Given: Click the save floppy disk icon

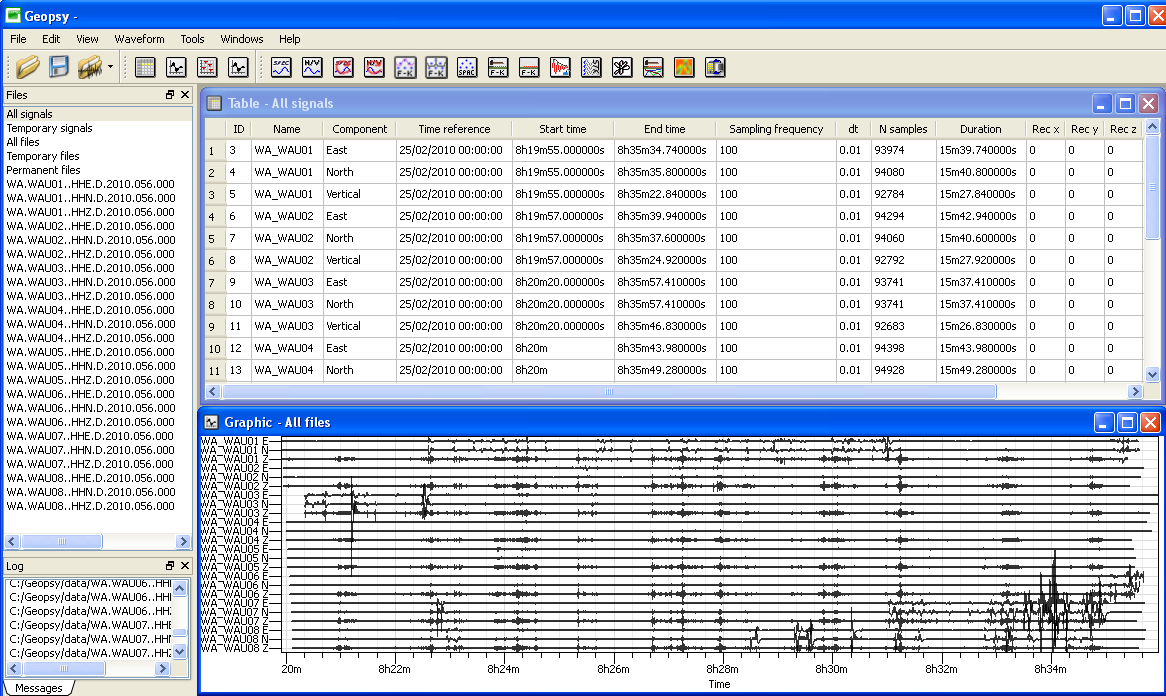Looking at the screenshot, I should coord(59,67).
